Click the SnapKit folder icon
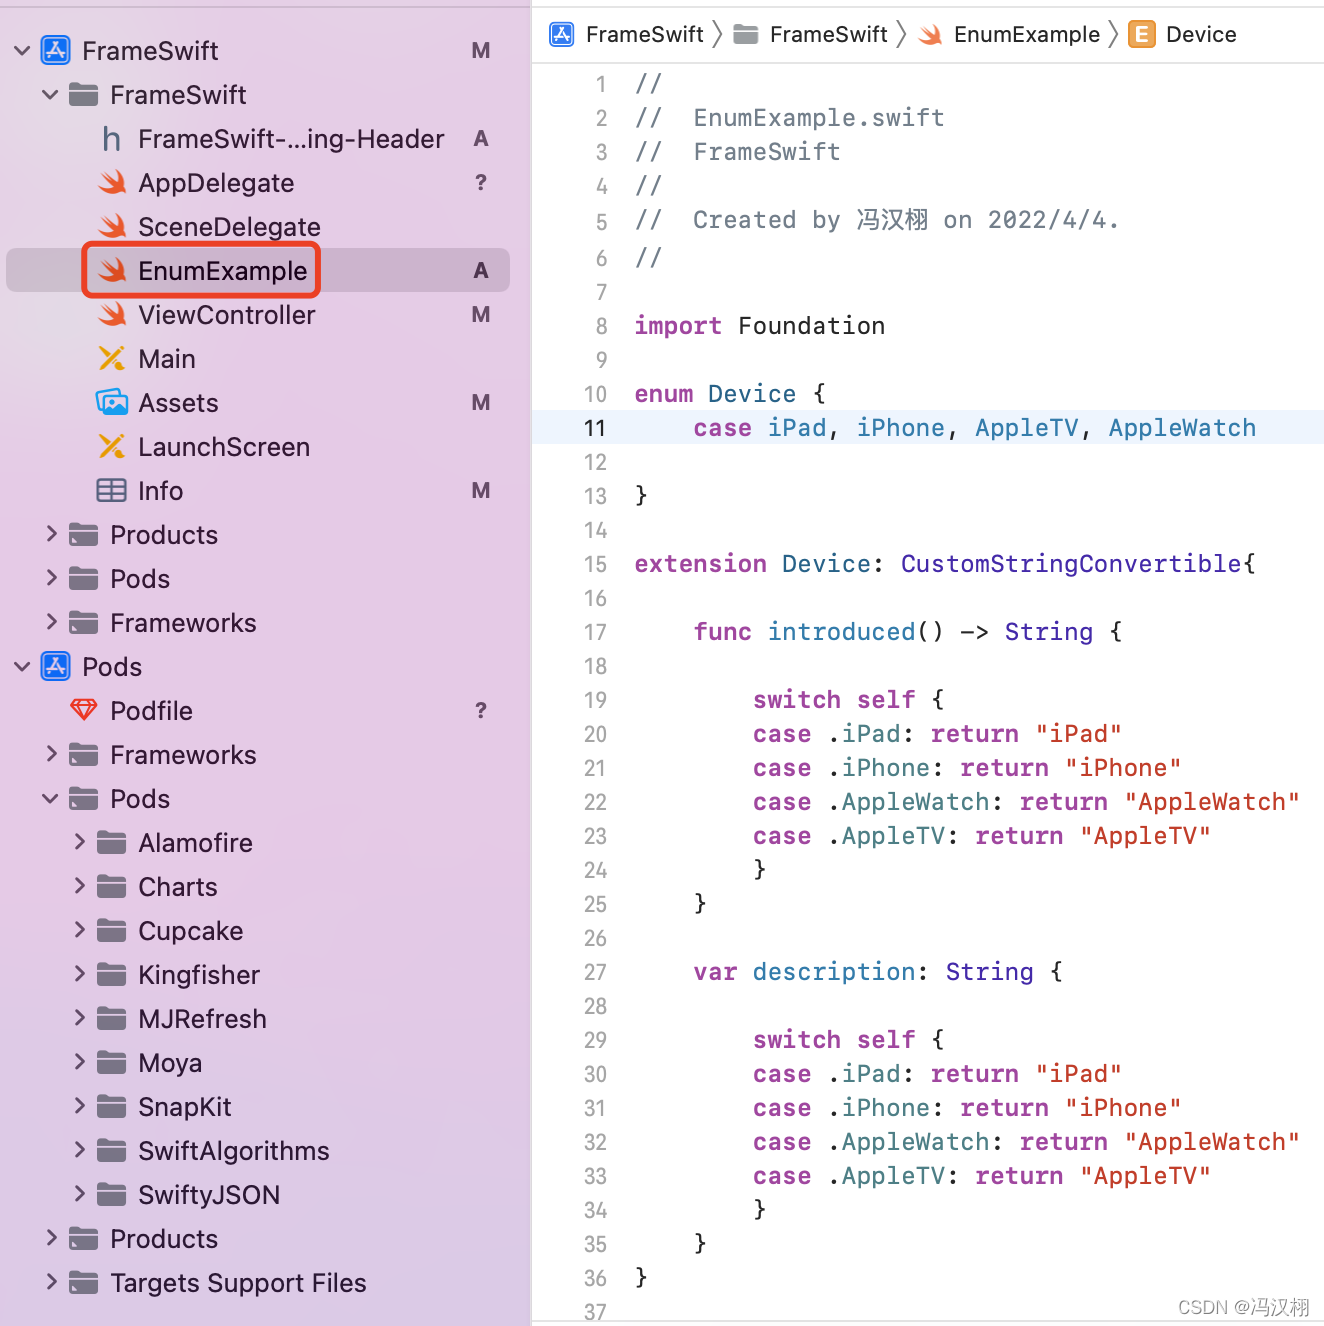The image size is (1324, 1326). (111, 1106)
